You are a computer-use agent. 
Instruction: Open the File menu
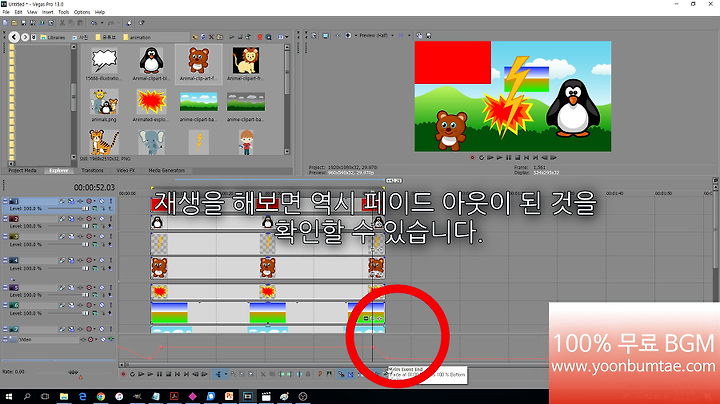6,12
